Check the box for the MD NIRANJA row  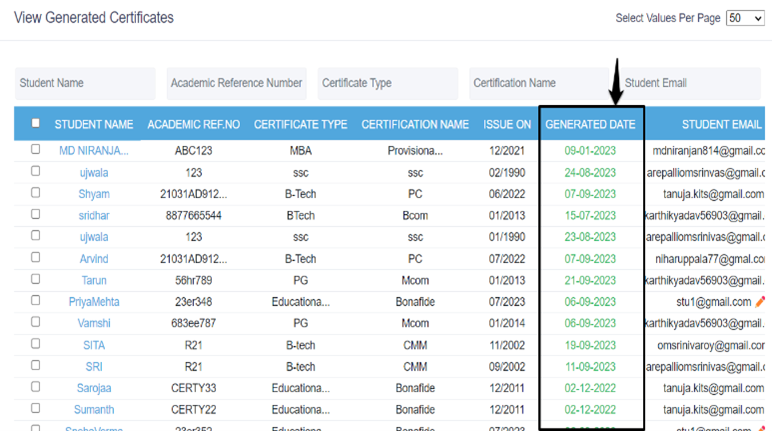tap(35, 150)
